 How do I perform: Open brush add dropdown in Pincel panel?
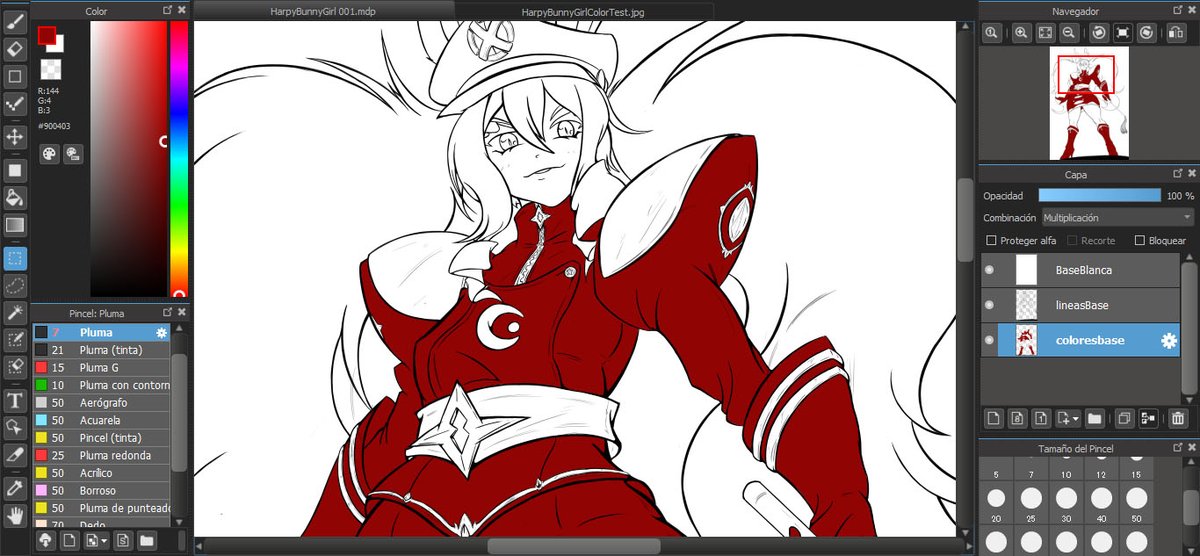click(x=96, y=541)
